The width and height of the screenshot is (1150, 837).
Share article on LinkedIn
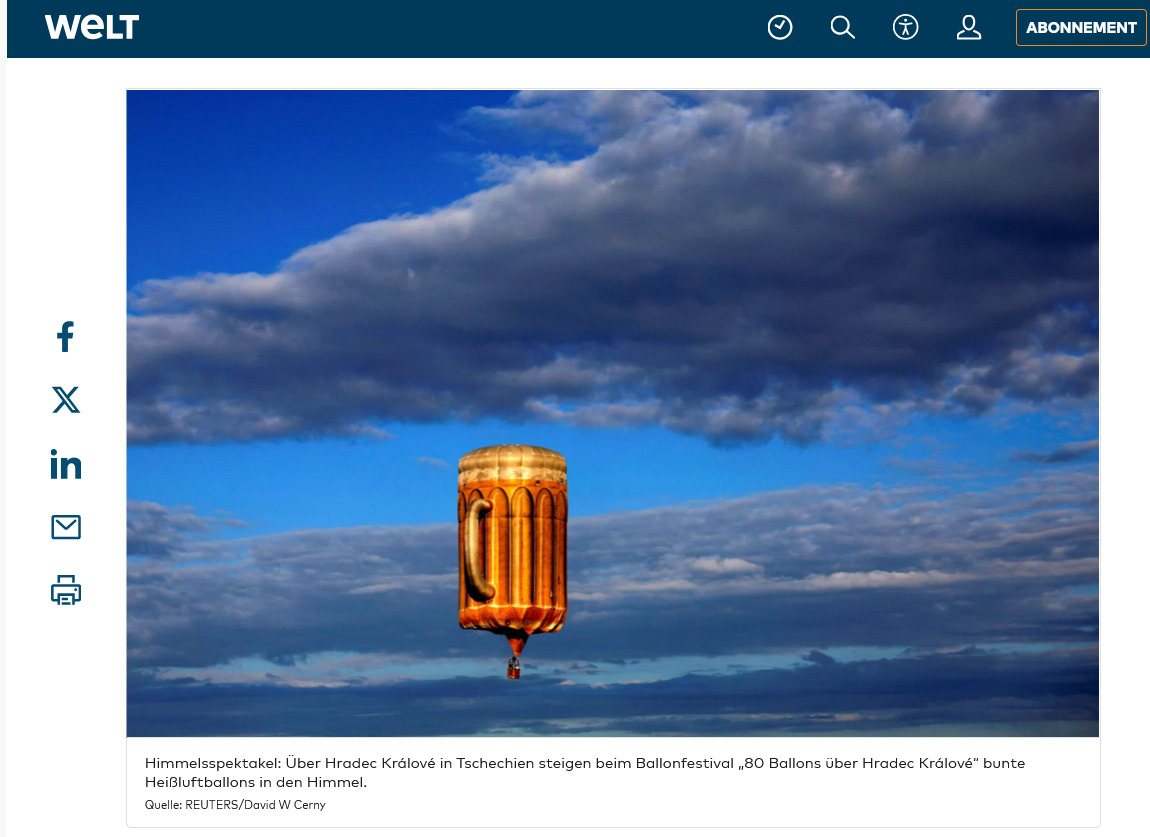[x=66, y=464]
